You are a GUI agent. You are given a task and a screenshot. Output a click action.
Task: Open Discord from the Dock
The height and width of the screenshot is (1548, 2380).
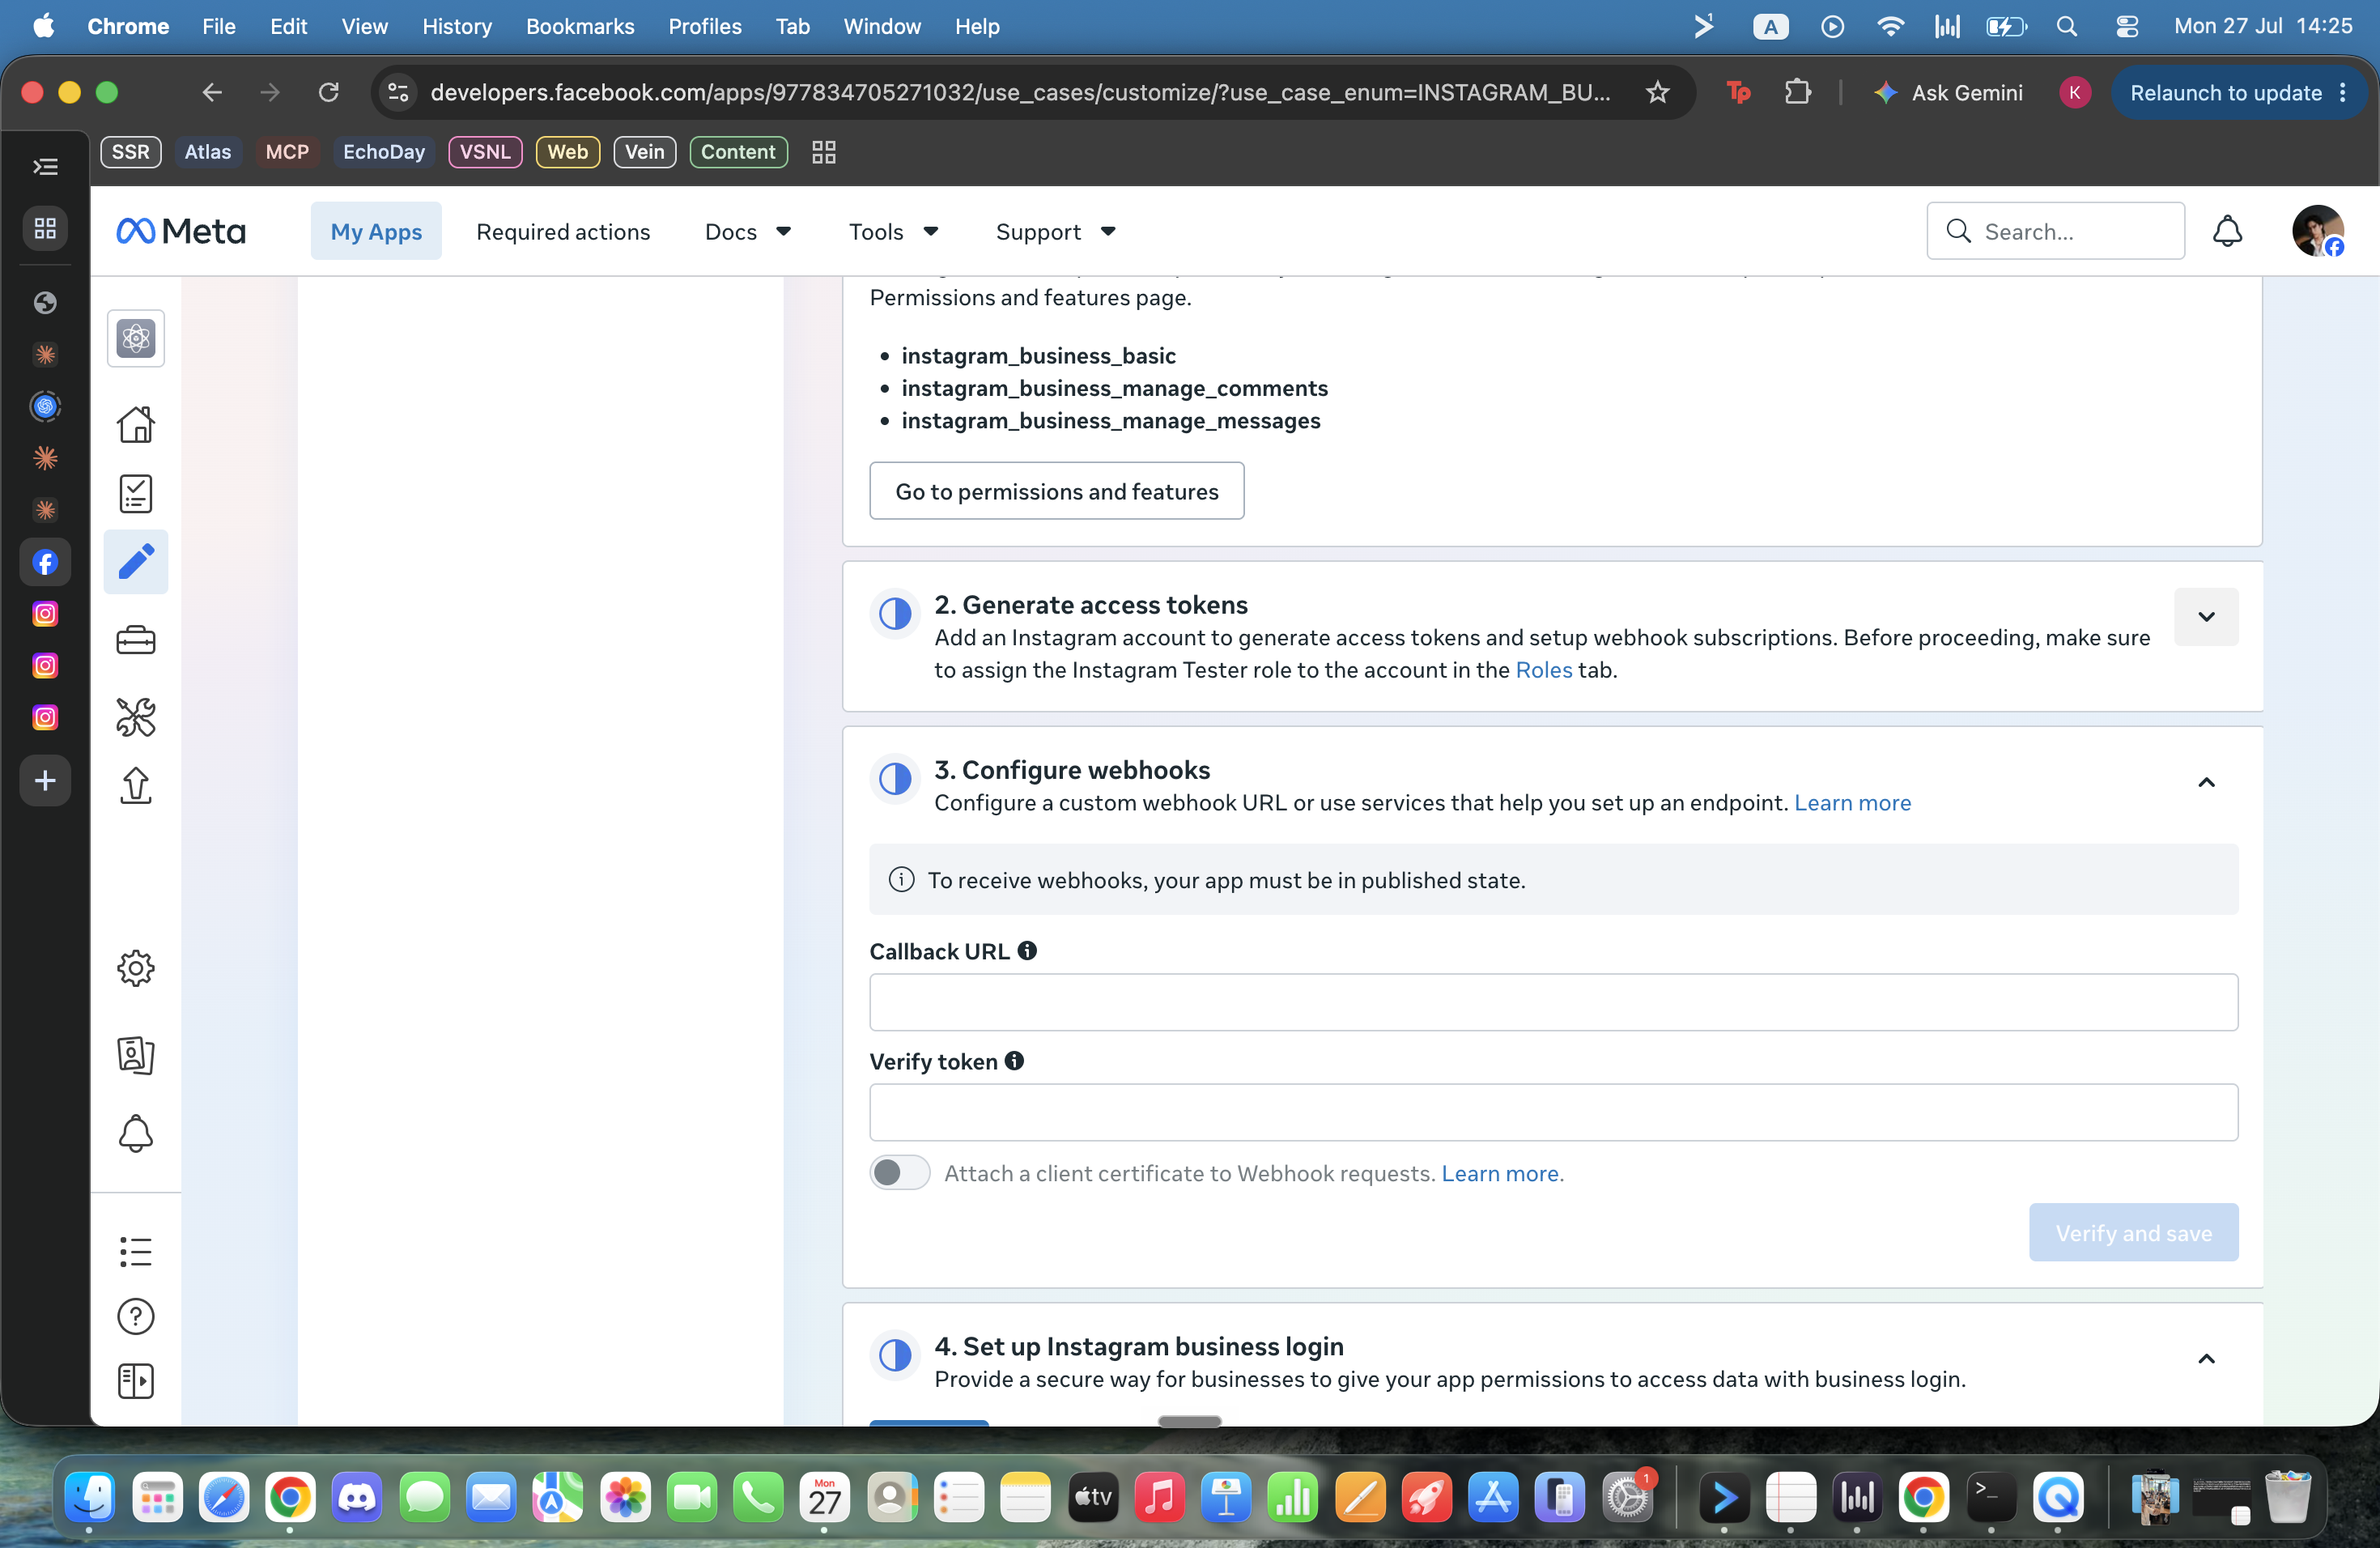click(x=357, y=1497)
